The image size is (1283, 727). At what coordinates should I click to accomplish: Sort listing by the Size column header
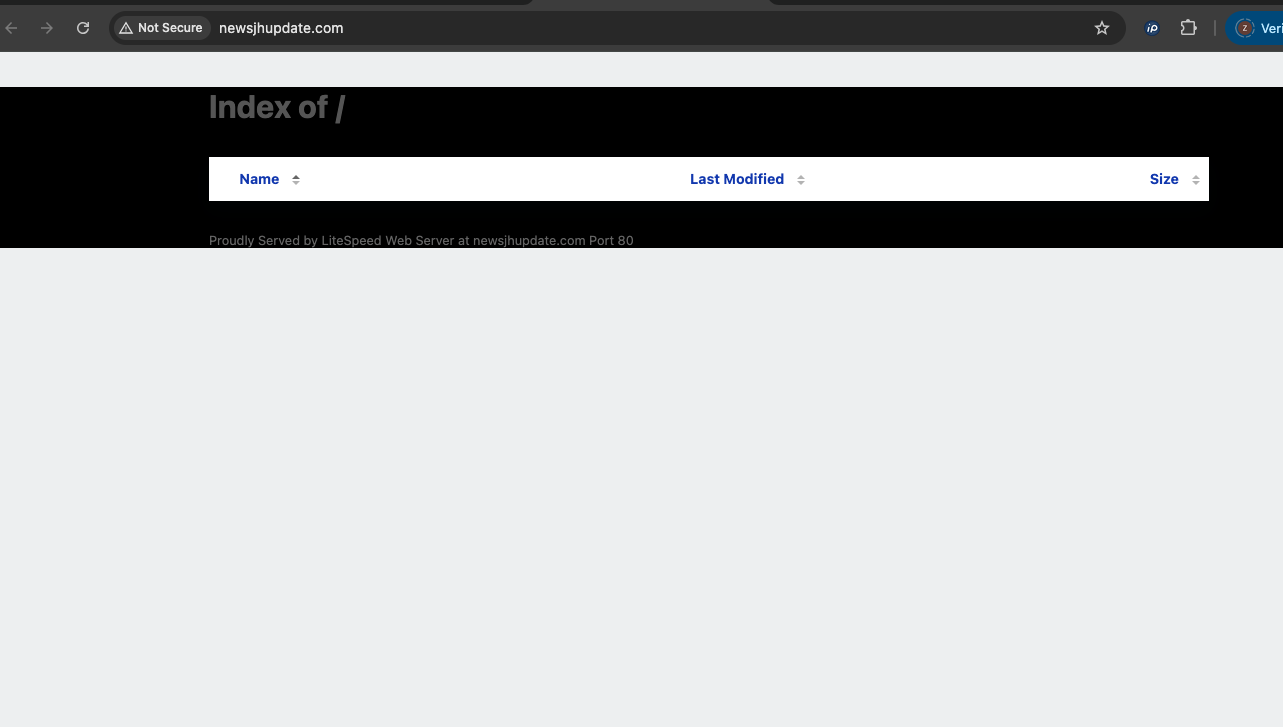(1164, 179)
